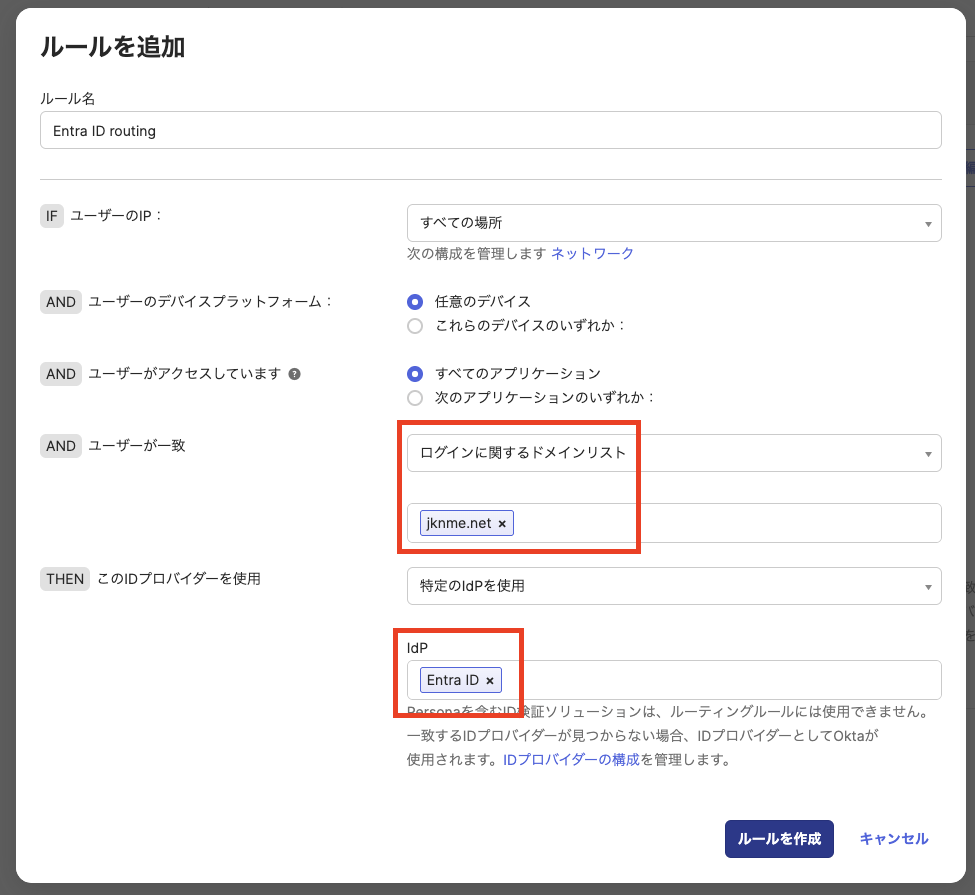Choose 次のアプリケーションのいずれか radio option
The width and height of the screenshot is (975, 895).
coord(415,398)
